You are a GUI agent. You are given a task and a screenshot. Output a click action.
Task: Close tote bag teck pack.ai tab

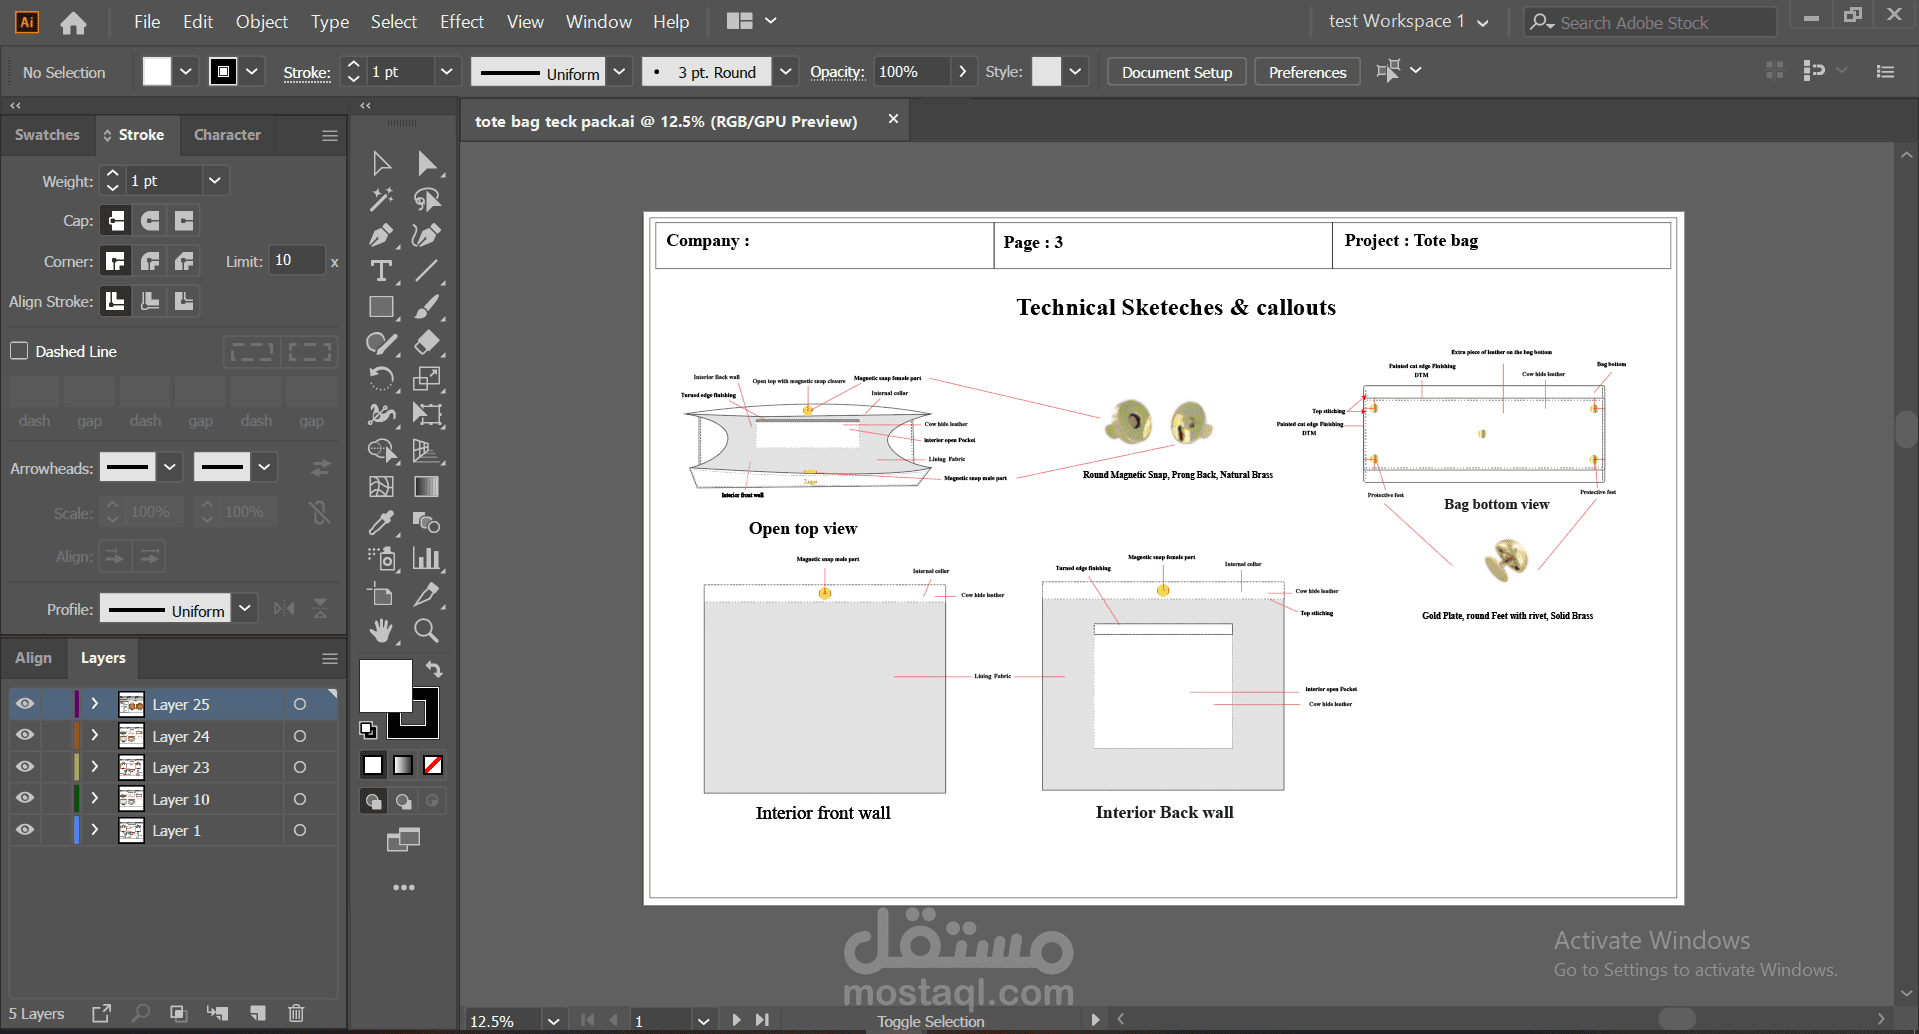click(x=893, y=119)
